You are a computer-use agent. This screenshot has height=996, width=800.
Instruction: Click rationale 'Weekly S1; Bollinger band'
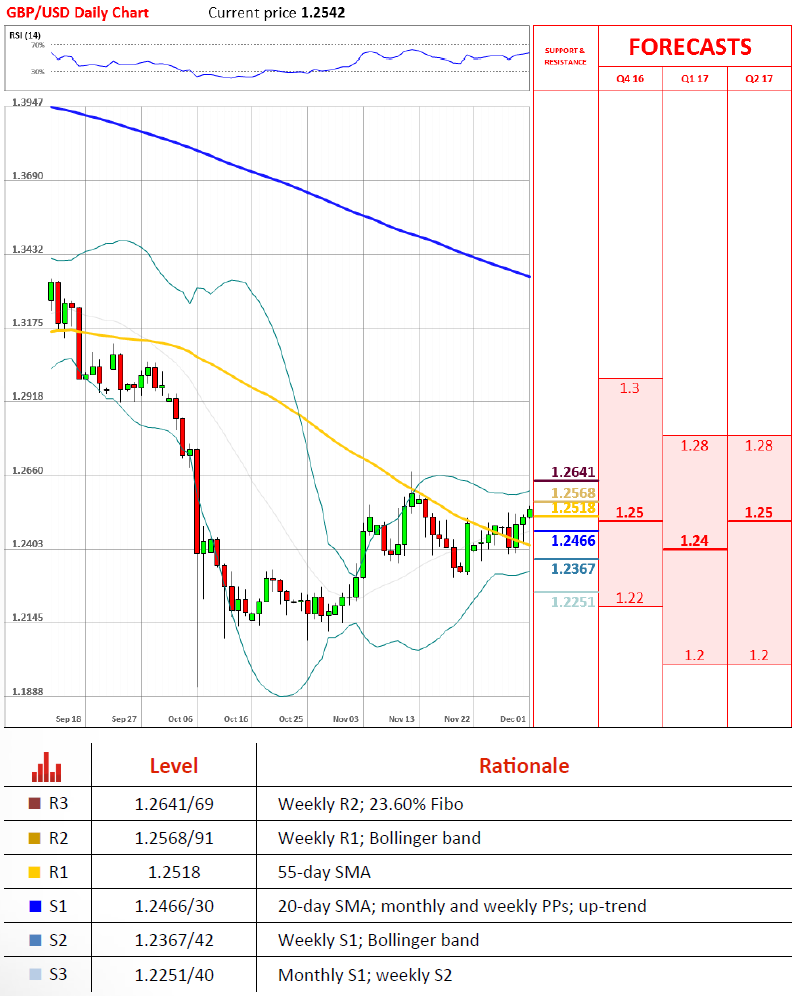click(x=378, y=940)
